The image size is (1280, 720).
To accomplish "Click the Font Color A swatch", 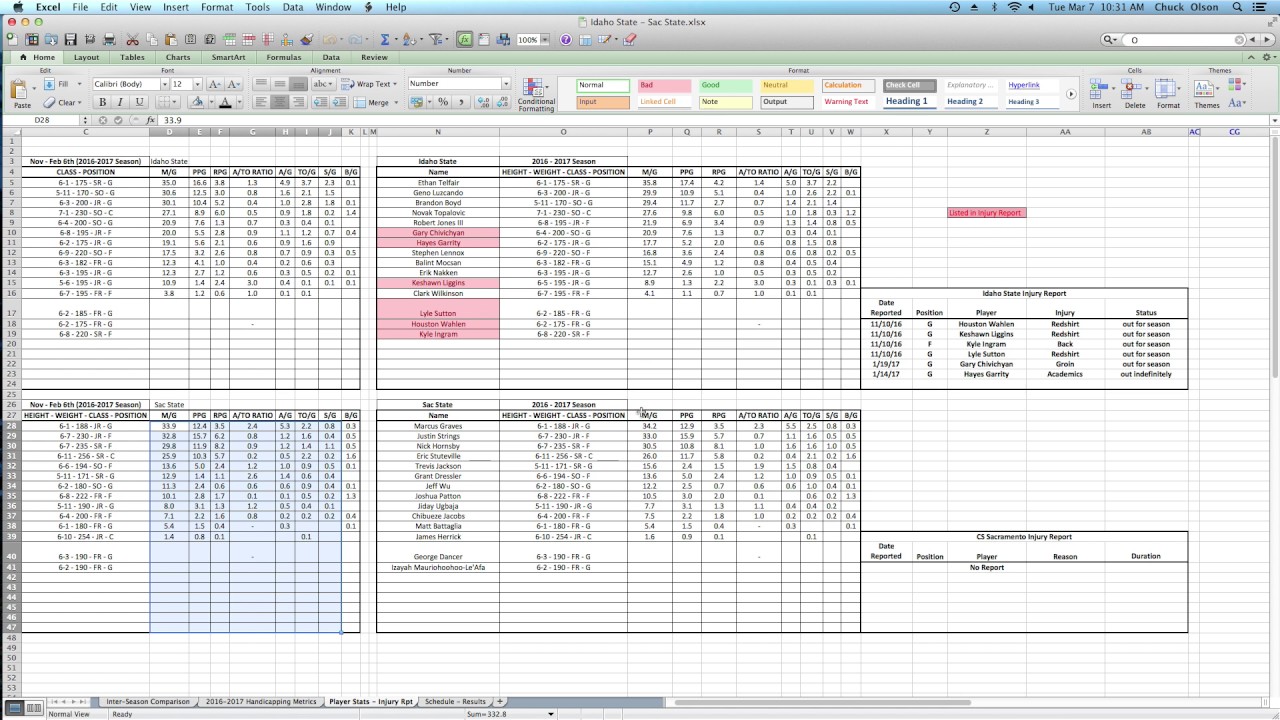I will 225,102.
